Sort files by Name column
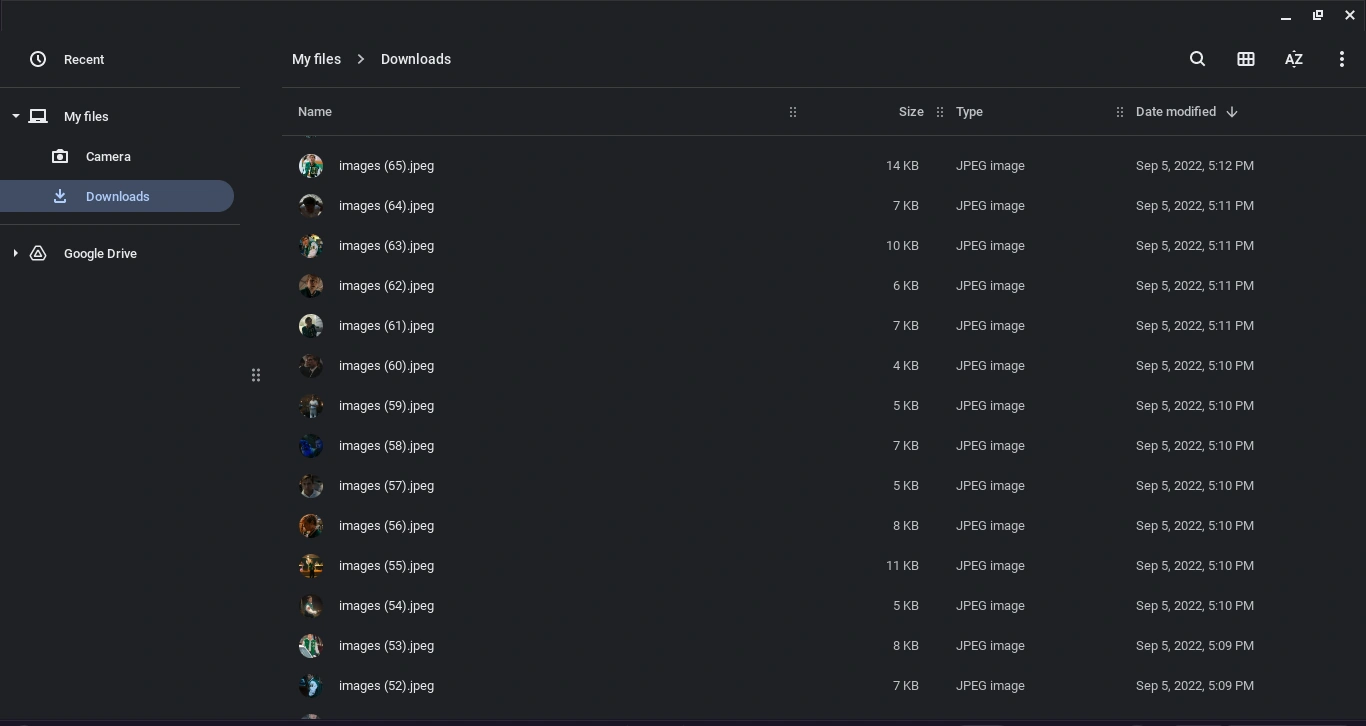 click(315, 112)
